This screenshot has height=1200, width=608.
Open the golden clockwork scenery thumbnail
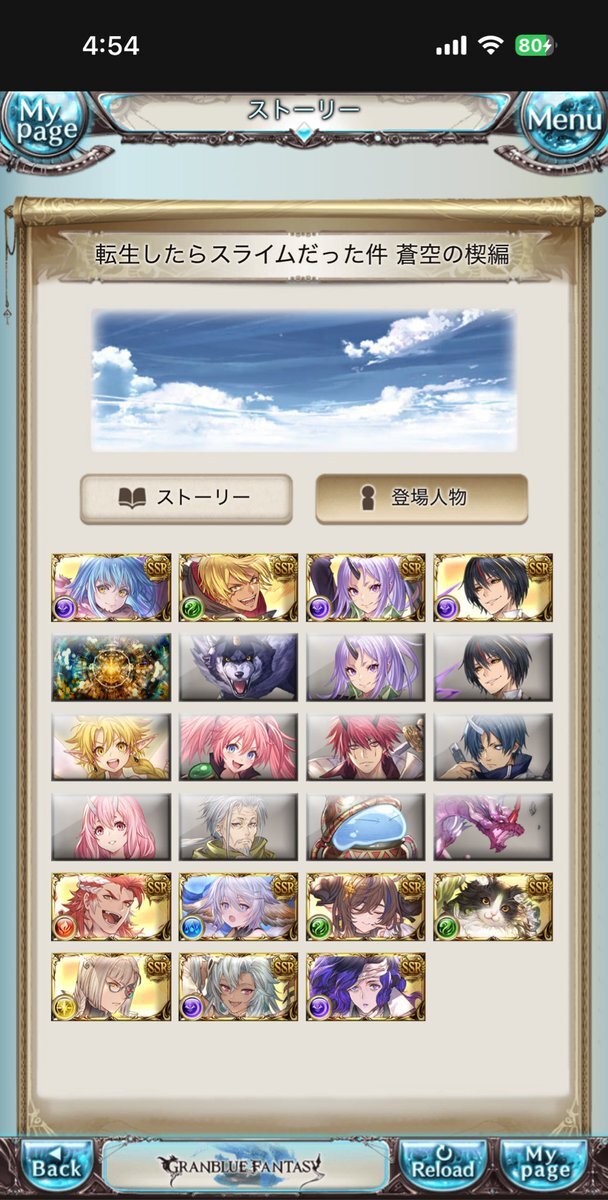point(111,666)
